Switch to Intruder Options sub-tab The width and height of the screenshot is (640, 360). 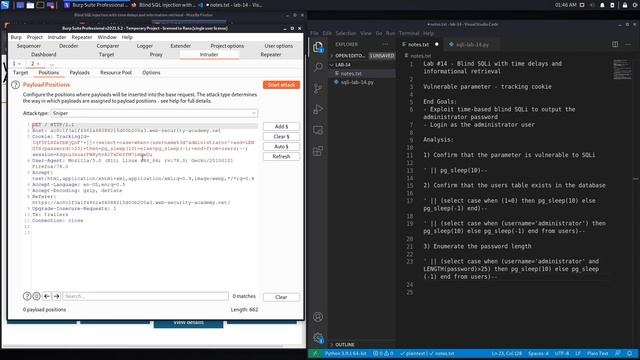tap(151, 72)
